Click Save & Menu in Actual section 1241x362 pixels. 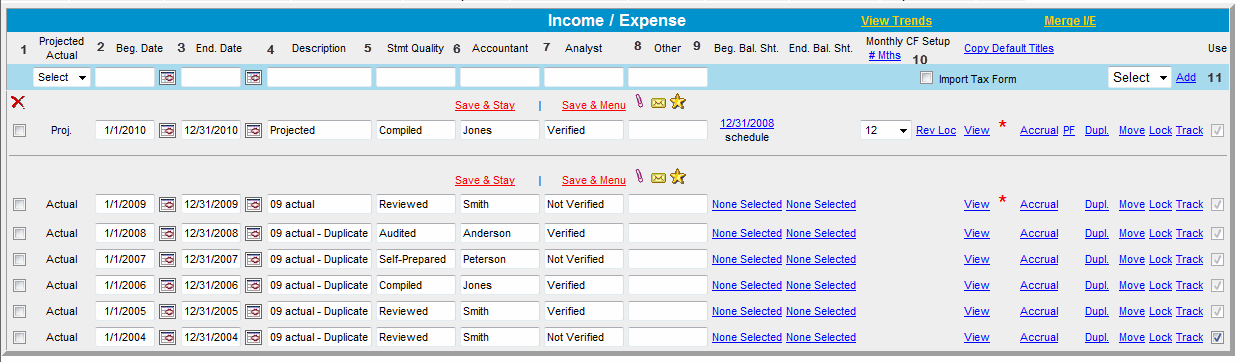pyautogui.click(x=594, y=180)
